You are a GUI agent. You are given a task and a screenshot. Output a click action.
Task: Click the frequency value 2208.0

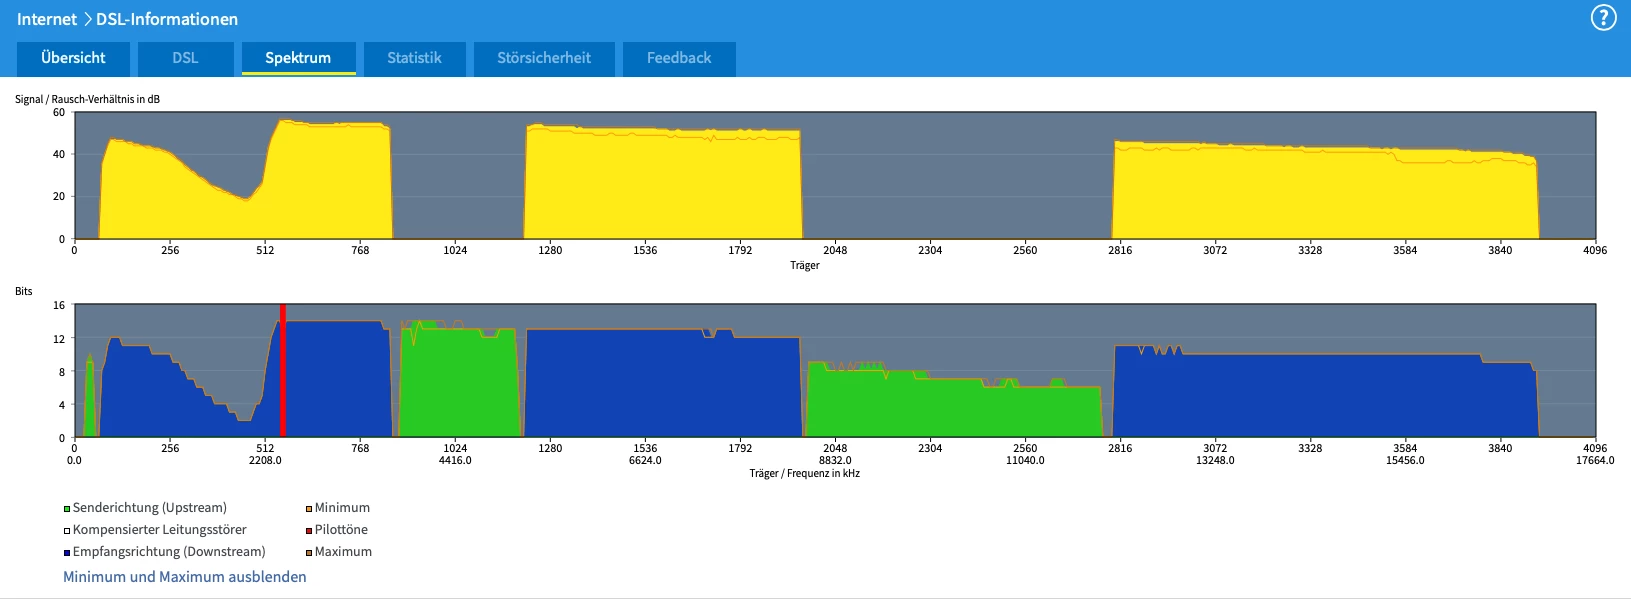pos(265,460)
